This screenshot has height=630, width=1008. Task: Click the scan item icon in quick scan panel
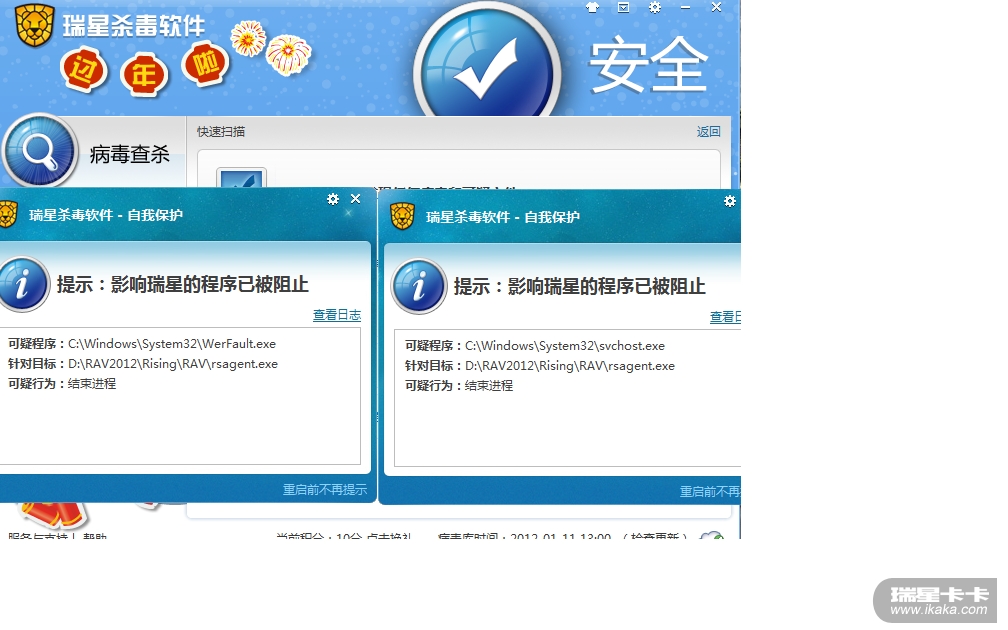click(241, 179)
